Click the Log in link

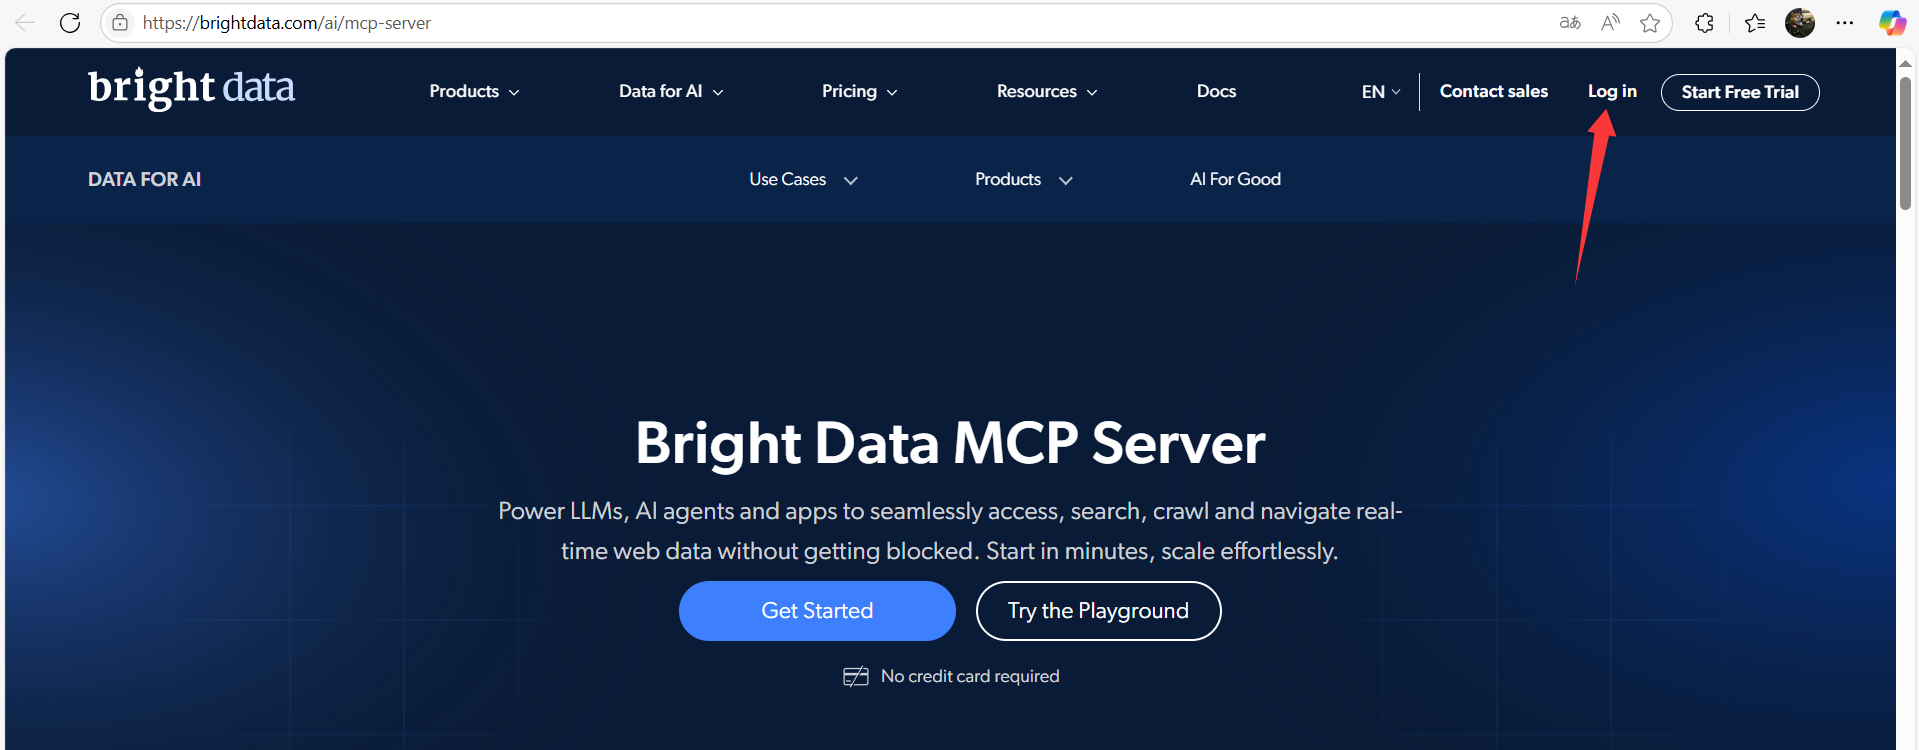tap(1612, 92)
